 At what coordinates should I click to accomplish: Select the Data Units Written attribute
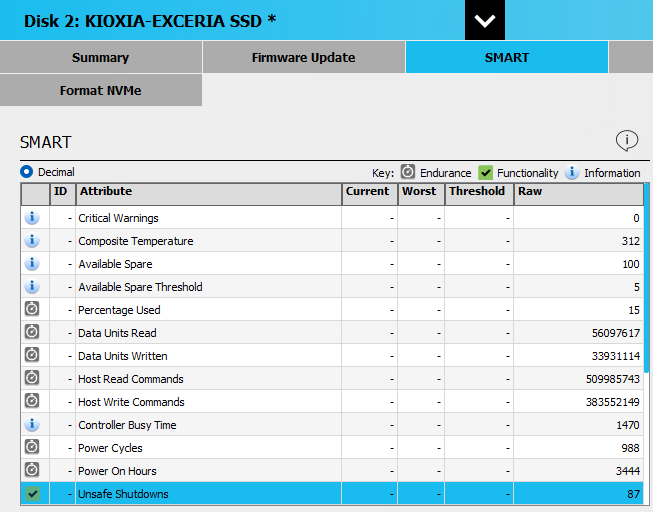(123, 356)
